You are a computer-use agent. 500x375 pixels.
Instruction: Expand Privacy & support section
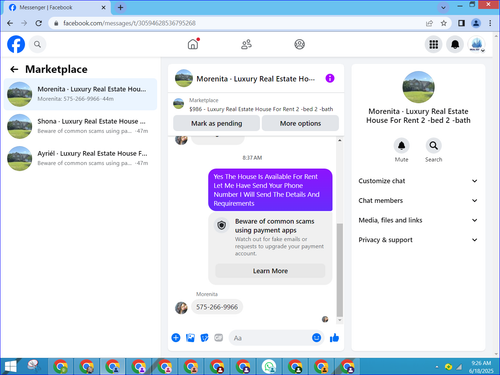click(418, 240)
